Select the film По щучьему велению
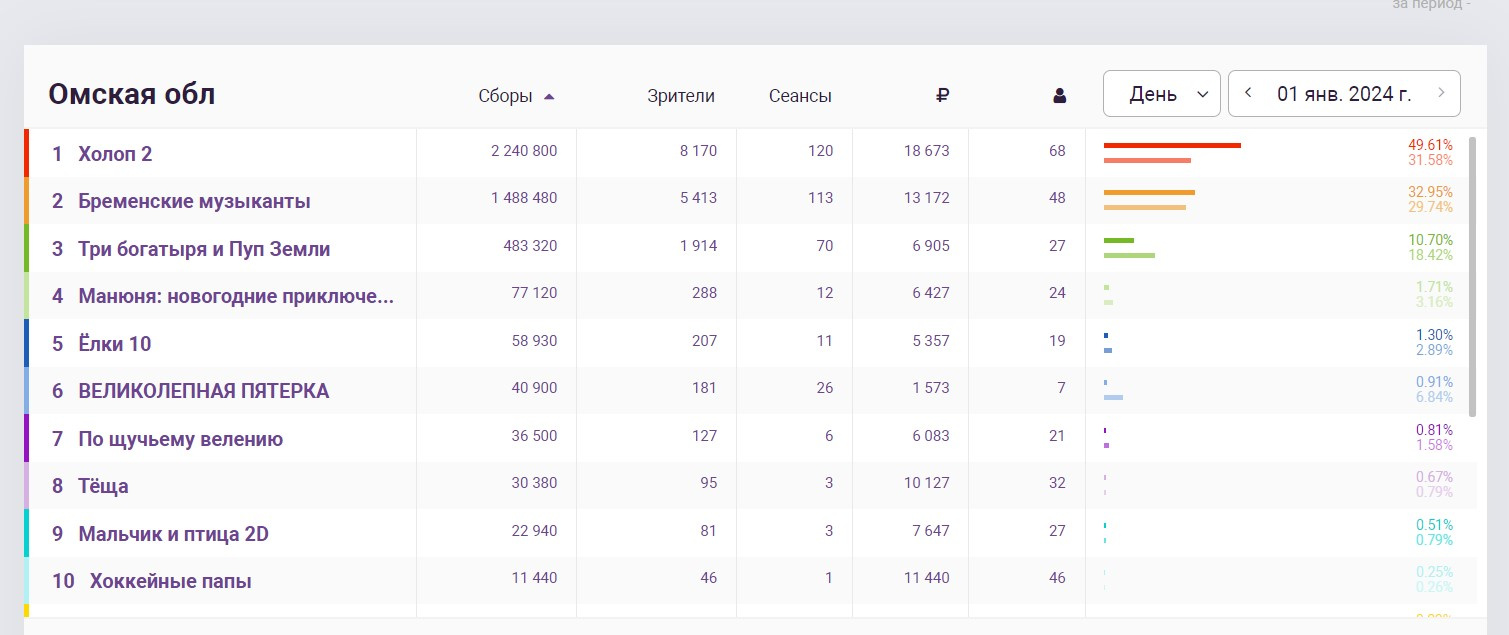Image resolution: width=1509 pixels, height=635 pixels. [180, 439]
